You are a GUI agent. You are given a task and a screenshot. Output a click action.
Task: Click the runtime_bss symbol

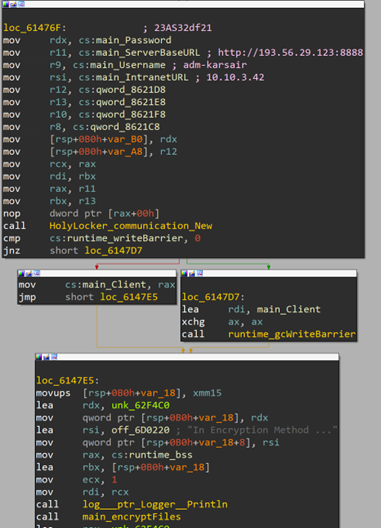(161, 455)
